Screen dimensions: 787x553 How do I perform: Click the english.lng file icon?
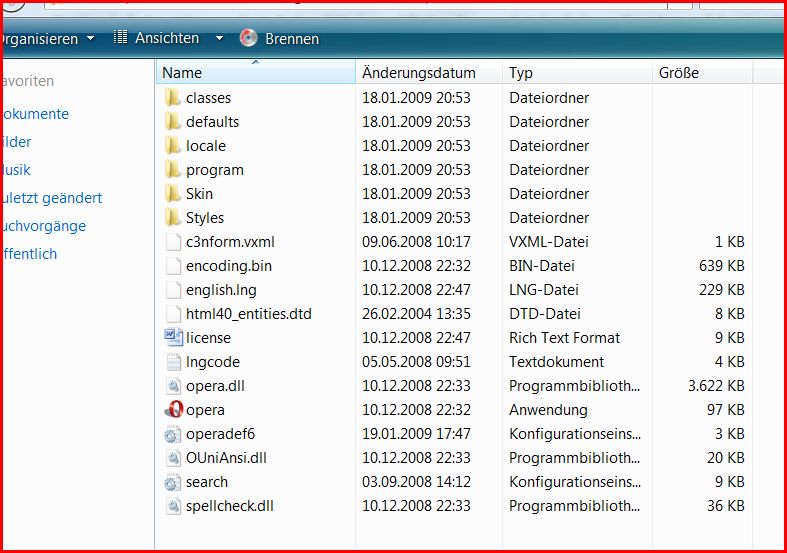[173, 290]
